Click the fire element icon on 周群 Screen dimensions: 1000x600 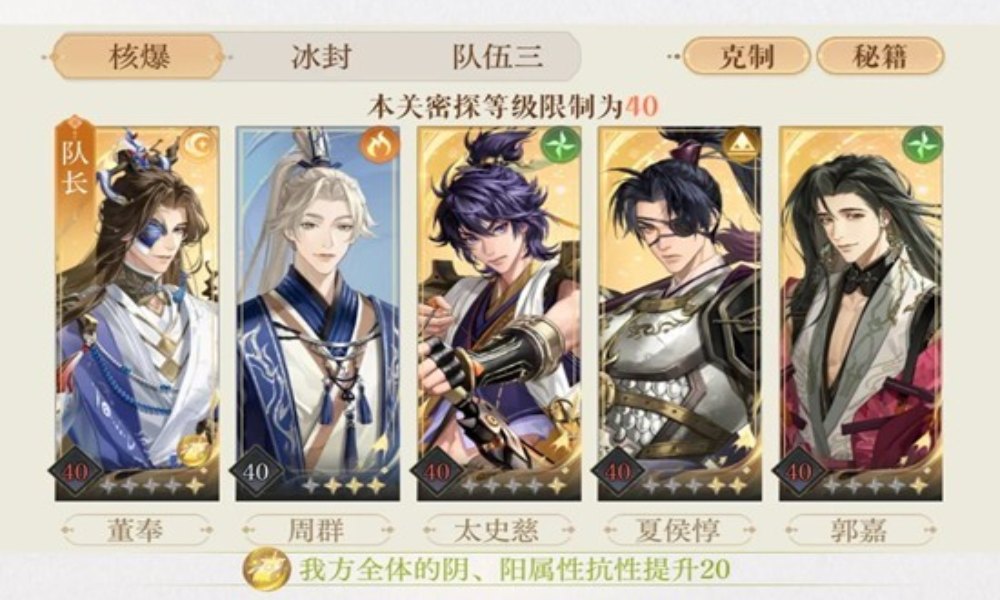pyautogui.click(x=379, y=146)
